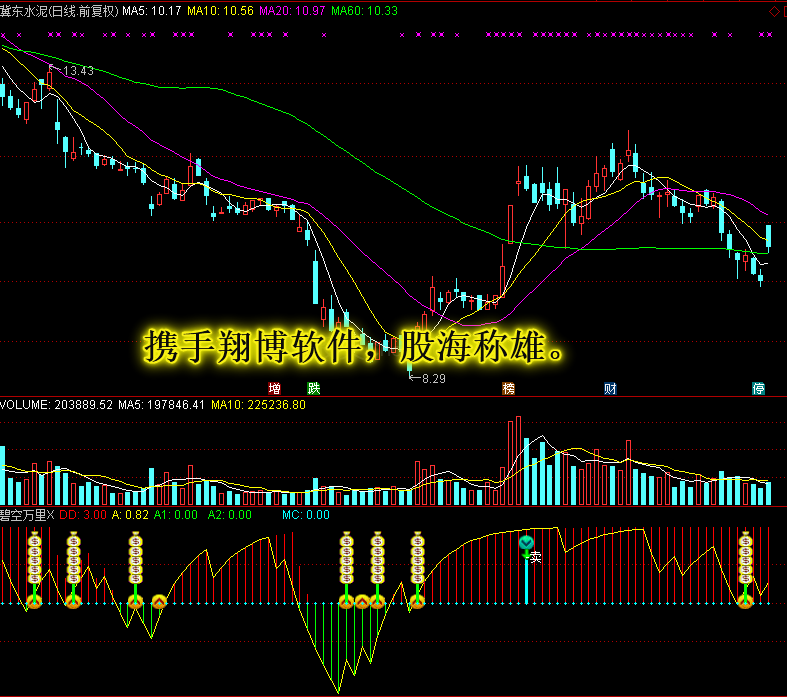Click the green 跌 event marker
This screenshot has width=787, height=697.
point(314,388)
